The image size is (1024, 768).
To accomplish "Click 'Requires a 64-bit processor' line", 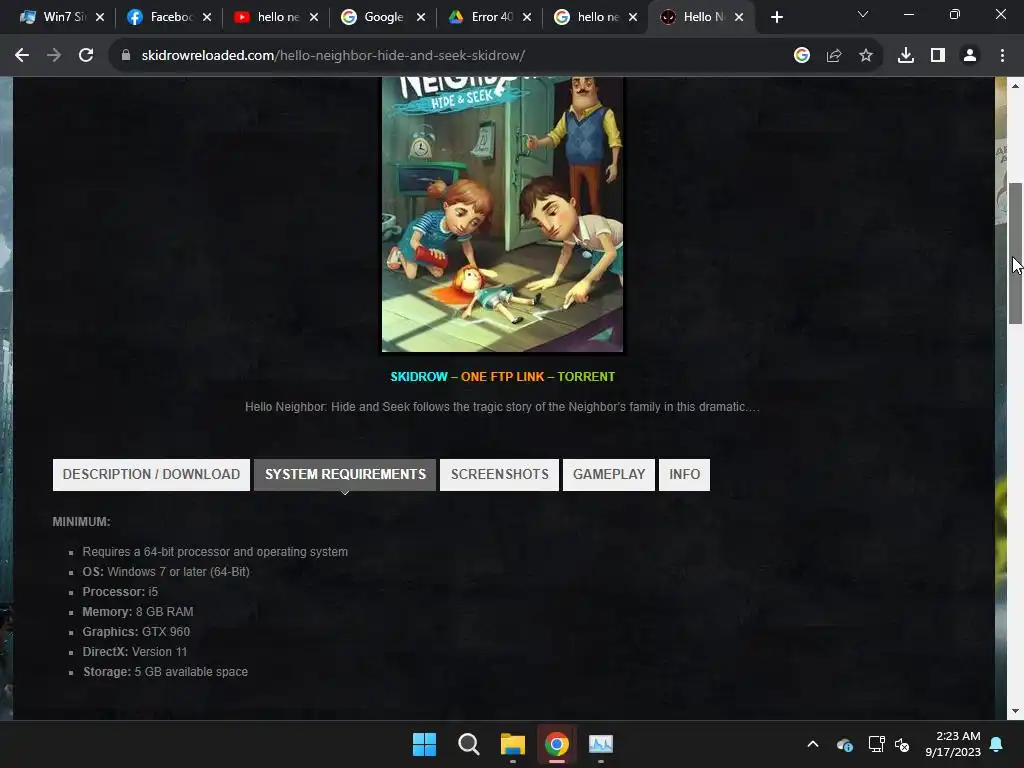I will [x=215, y=552].
